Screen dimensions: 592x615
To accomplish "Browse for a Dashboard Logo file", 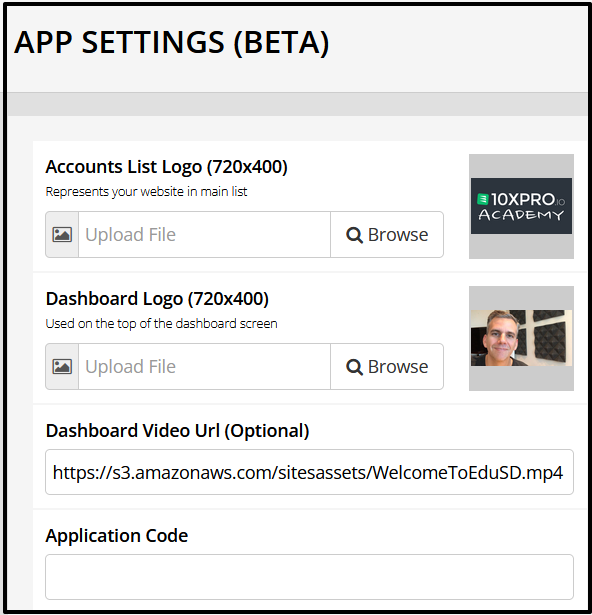I will pos(387,367).
